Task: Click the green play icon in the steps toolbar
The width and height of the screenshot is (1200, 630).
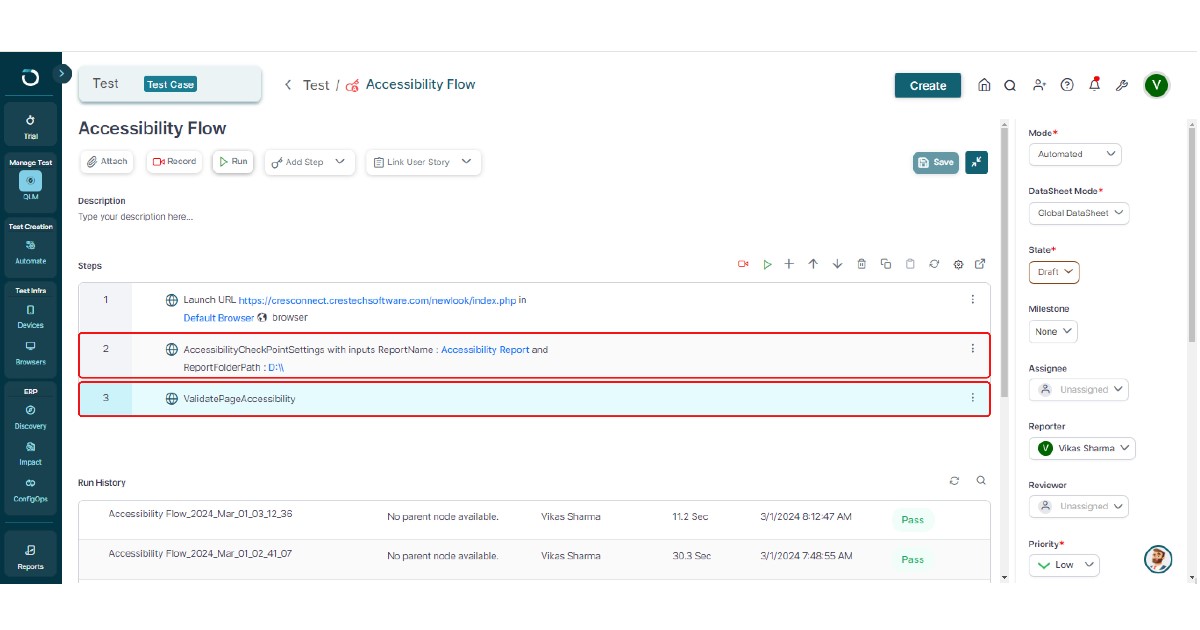Action: click(767, 264)
